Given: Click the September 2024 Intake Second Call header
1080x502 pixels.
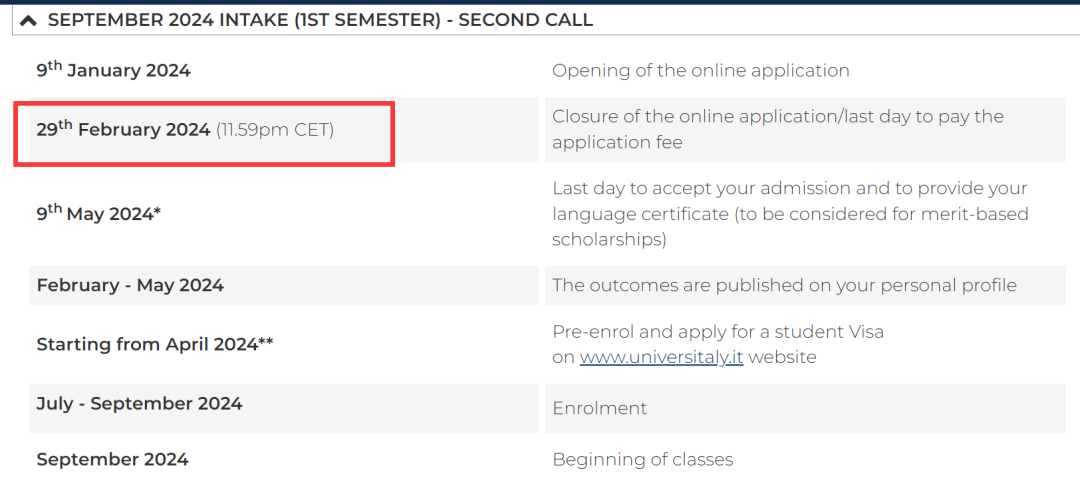Looking at the screenshot, I should click(x=320, y=21).
